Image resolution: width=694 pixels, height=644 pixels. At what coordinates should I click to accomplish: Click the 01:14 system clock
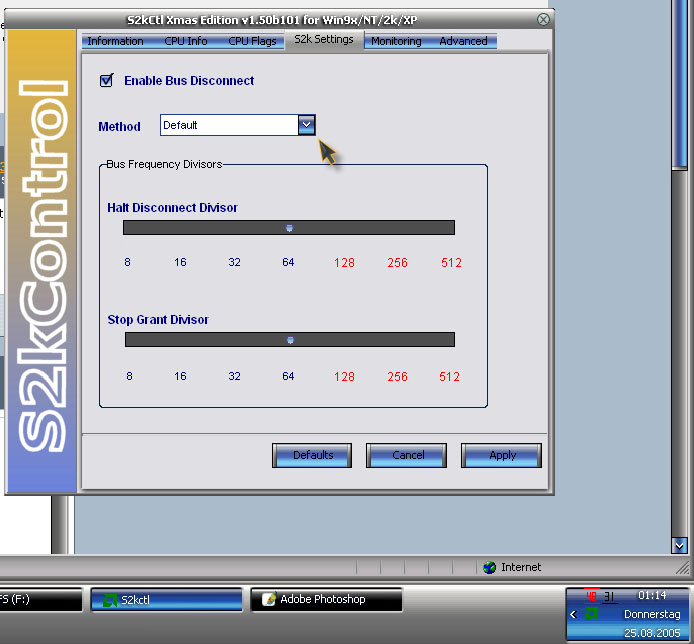point(652,595)
